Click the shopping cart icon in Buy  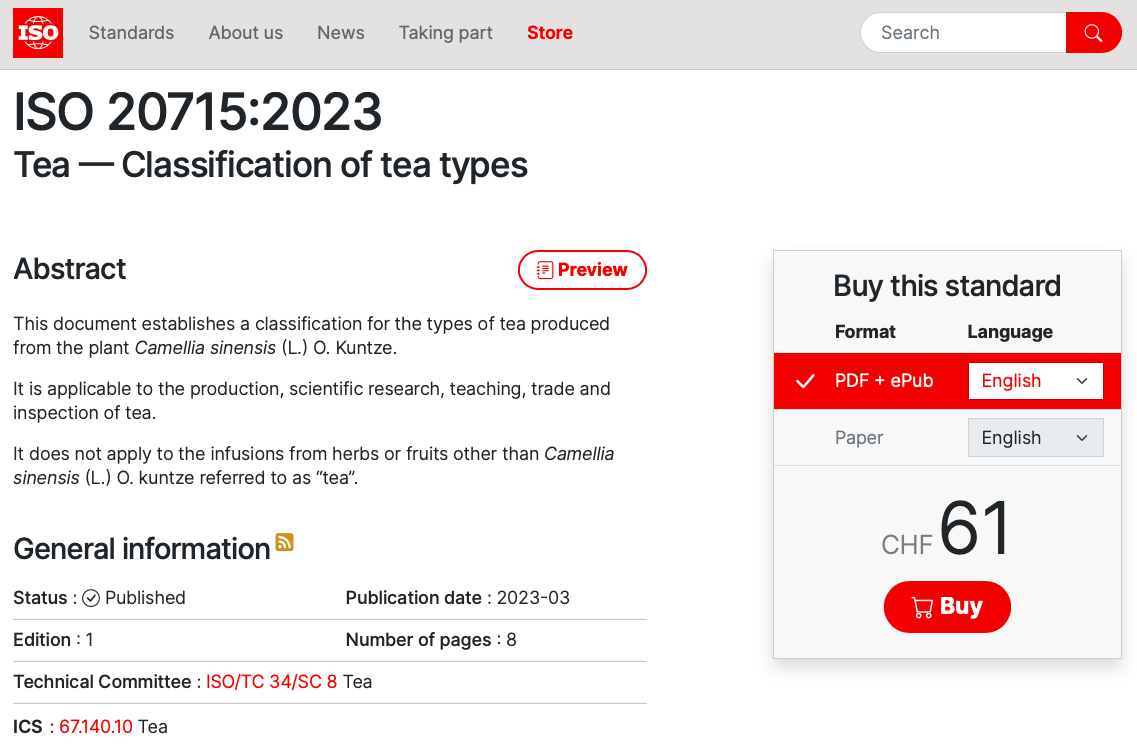click(x=922, y=607)
